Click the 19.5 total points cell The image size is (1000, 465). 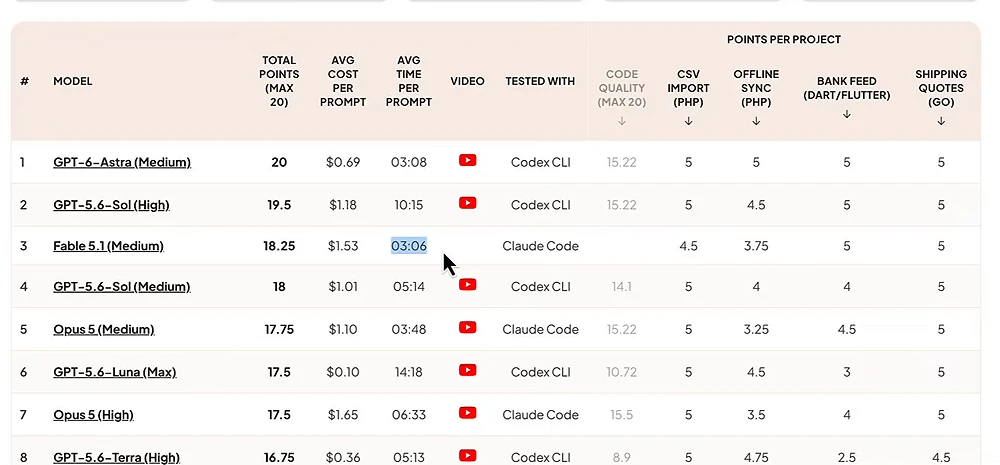[x=279, y=205]
